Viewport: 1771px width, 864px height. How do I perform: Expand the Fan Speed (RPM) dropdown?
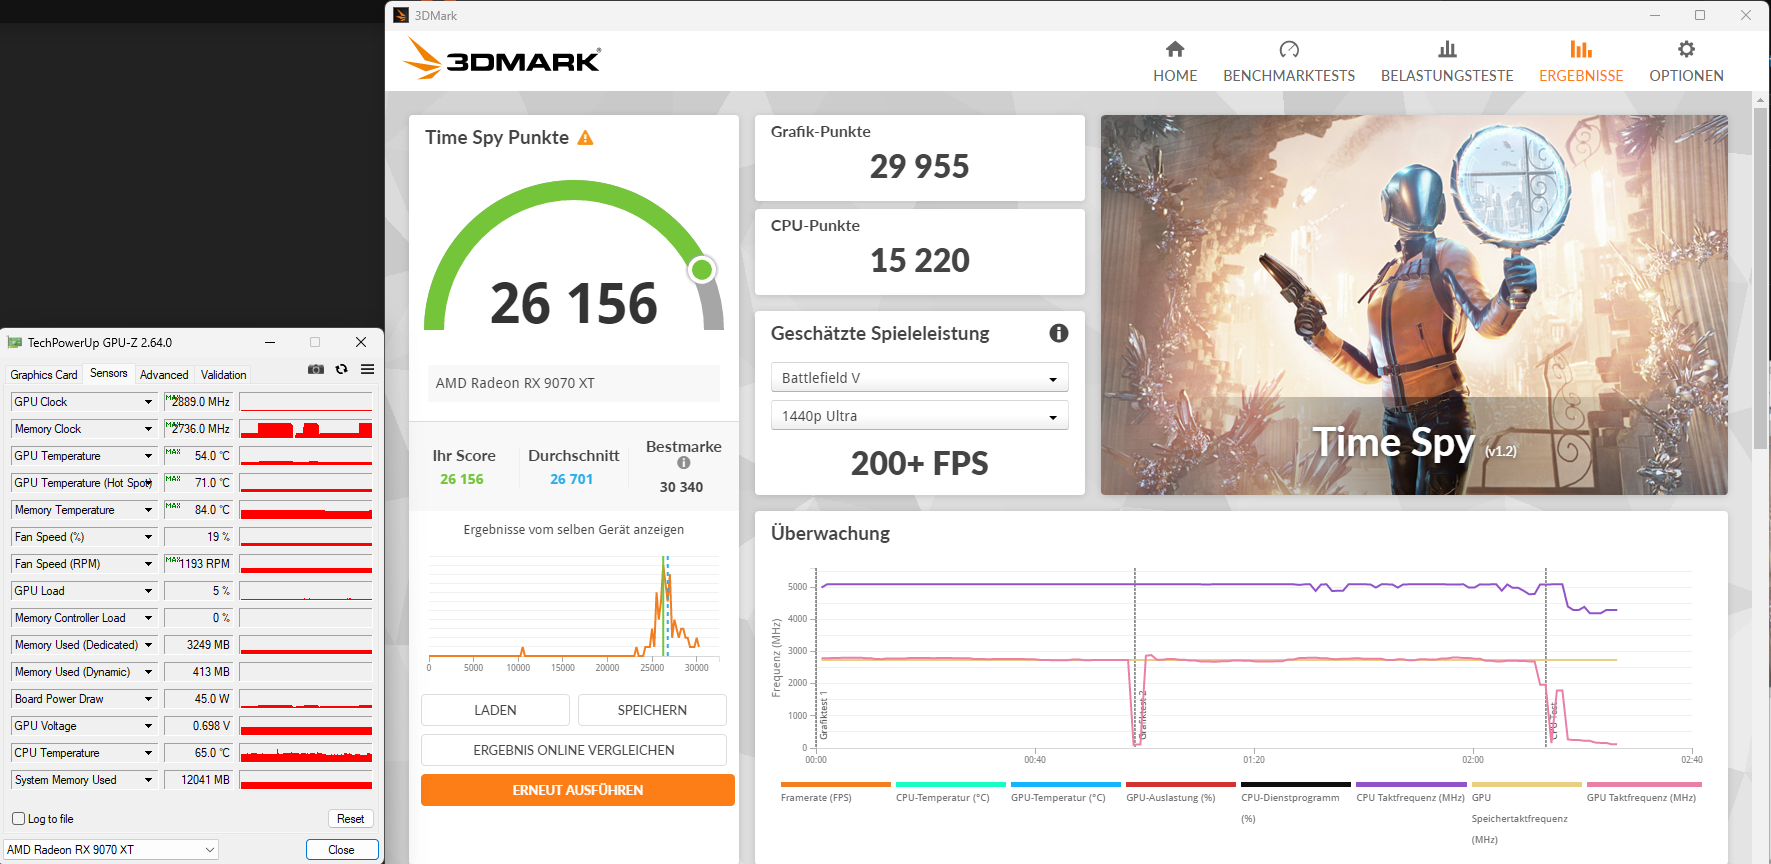coord(148,564)
